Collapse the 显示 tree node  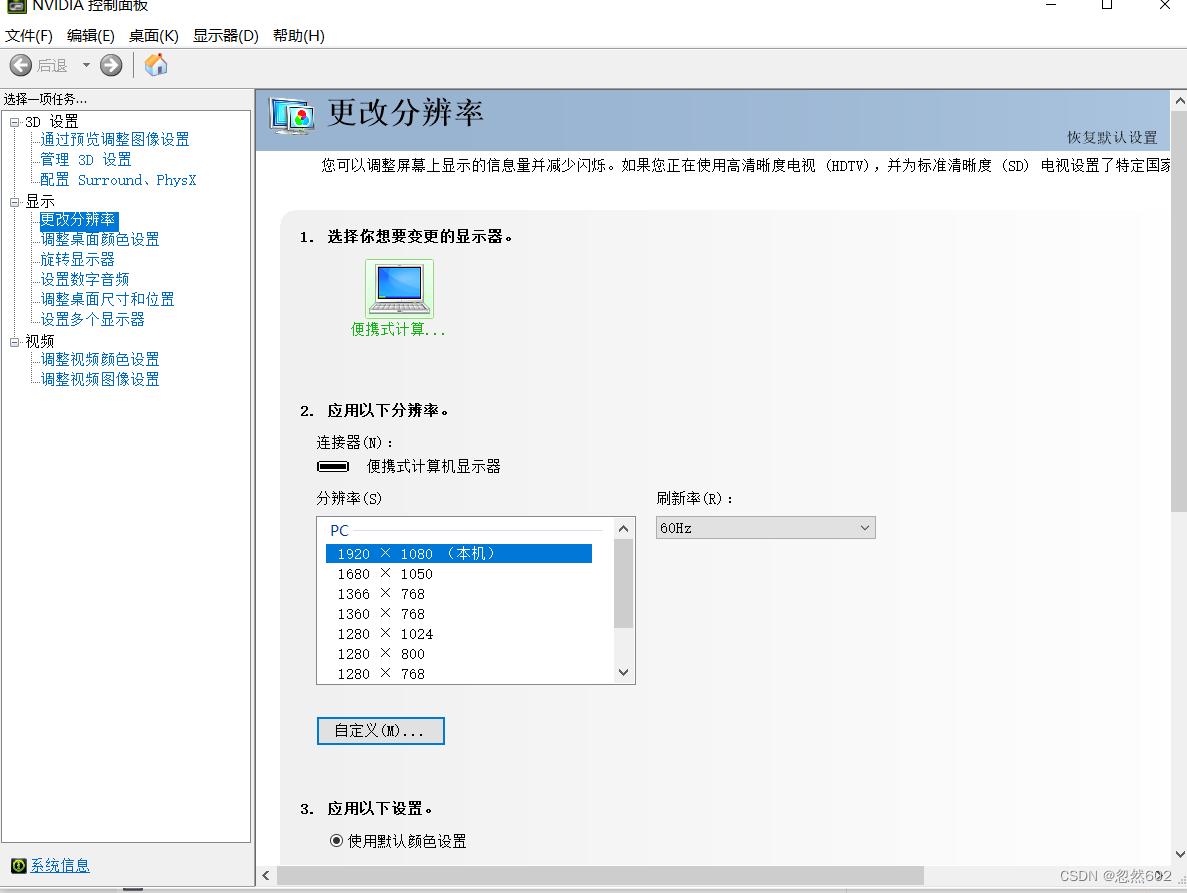[x=14, y=202]
